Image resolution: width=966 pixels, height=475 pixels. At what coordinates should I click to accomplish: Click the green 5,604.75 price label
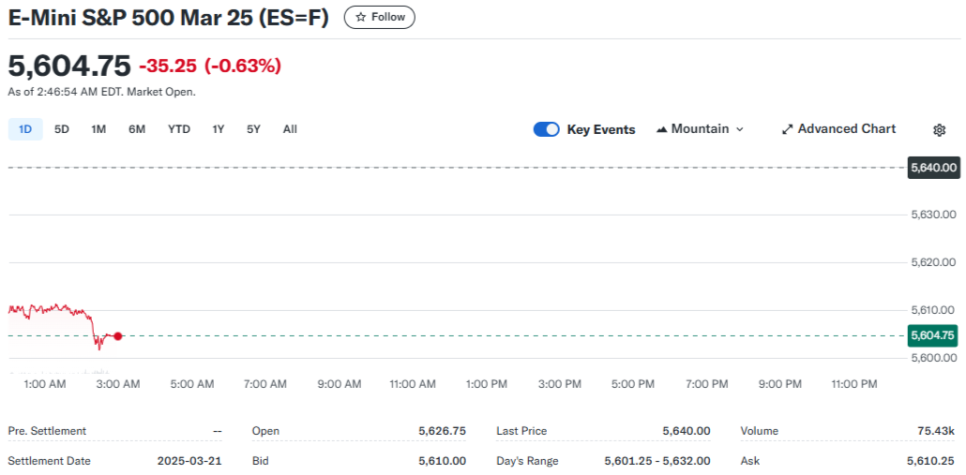tap(933, 336)
